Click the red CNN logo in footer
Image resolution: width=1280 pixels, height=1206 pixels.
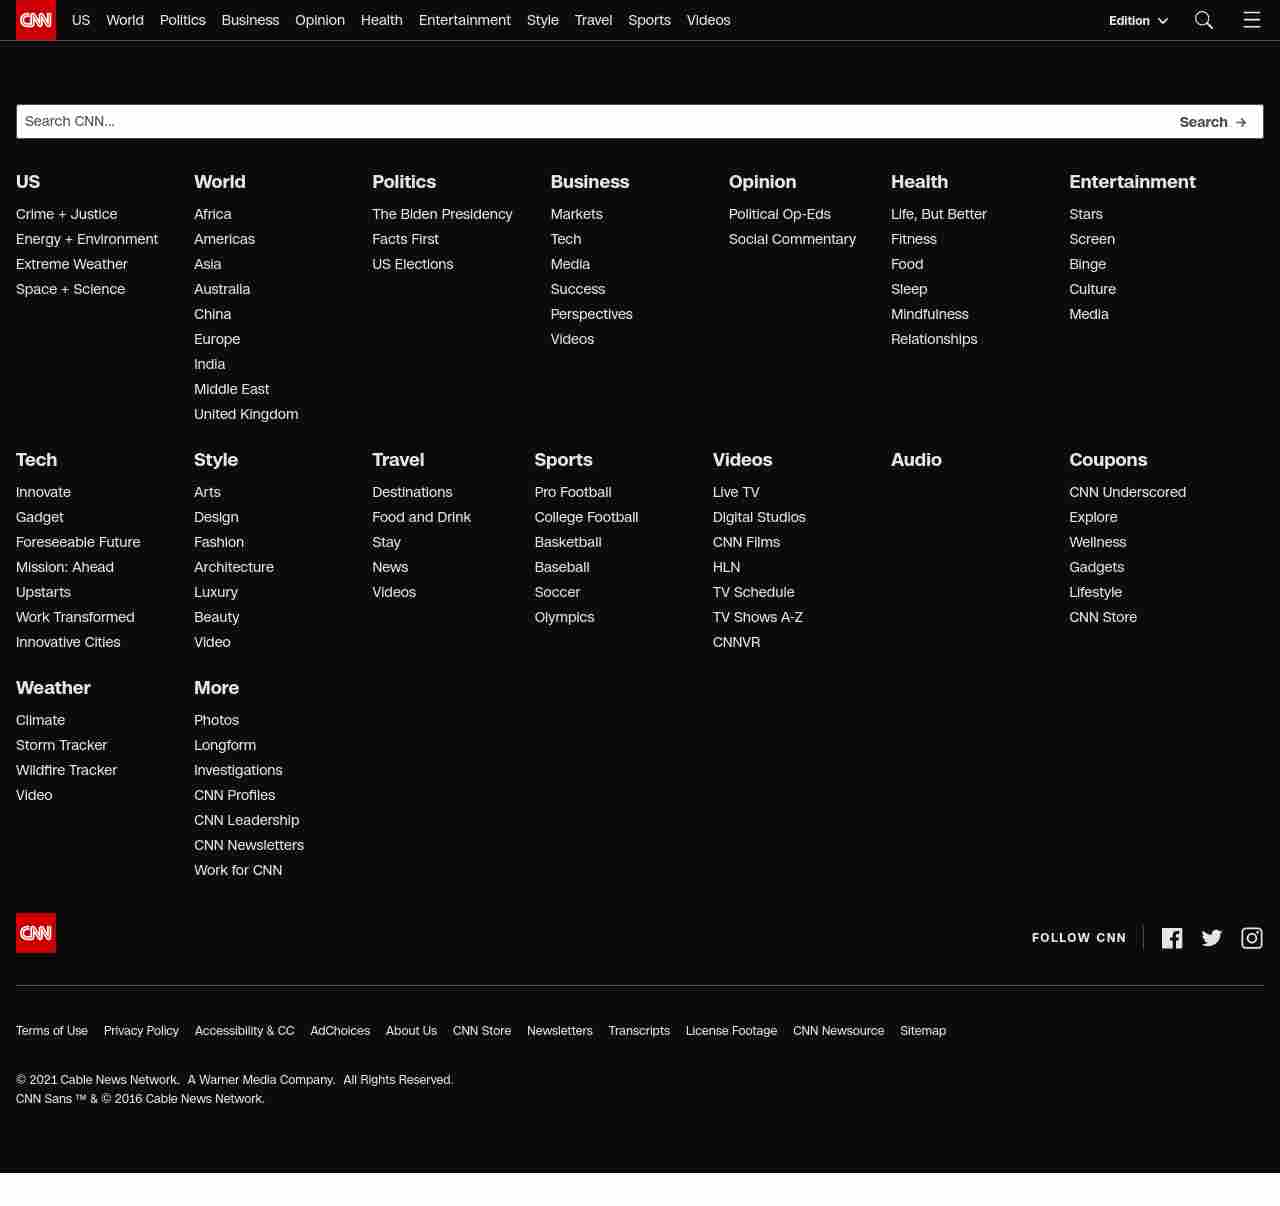click(36, 933)
